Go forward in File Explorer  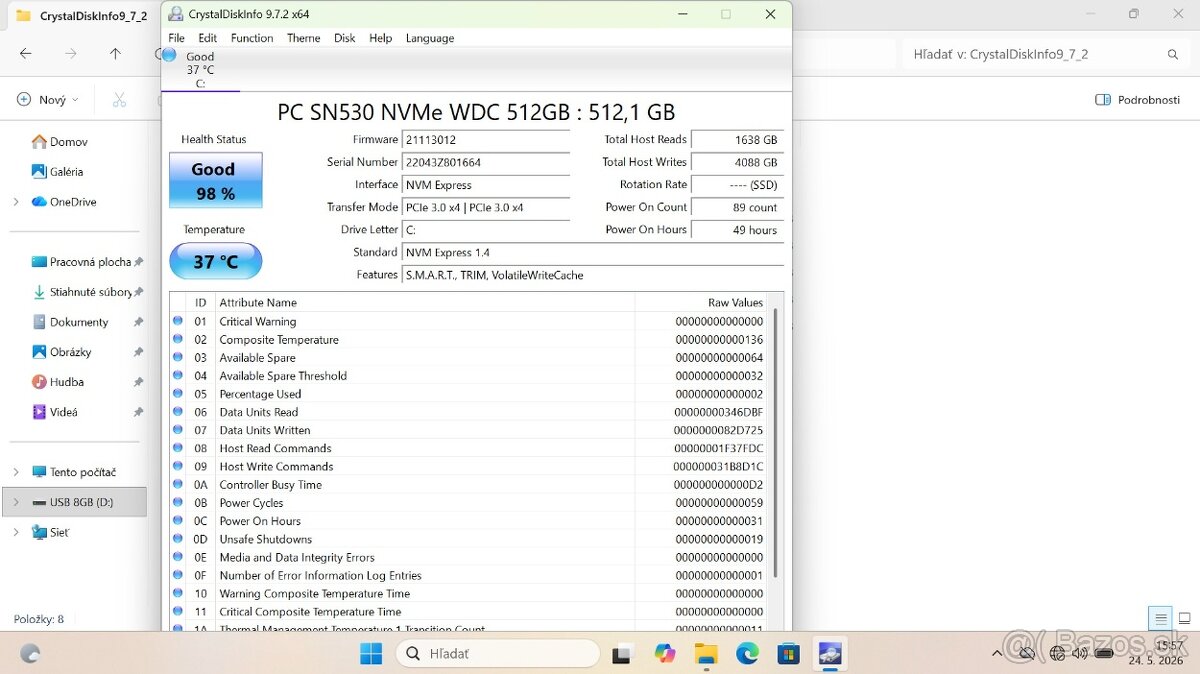[x=70, y=54]
